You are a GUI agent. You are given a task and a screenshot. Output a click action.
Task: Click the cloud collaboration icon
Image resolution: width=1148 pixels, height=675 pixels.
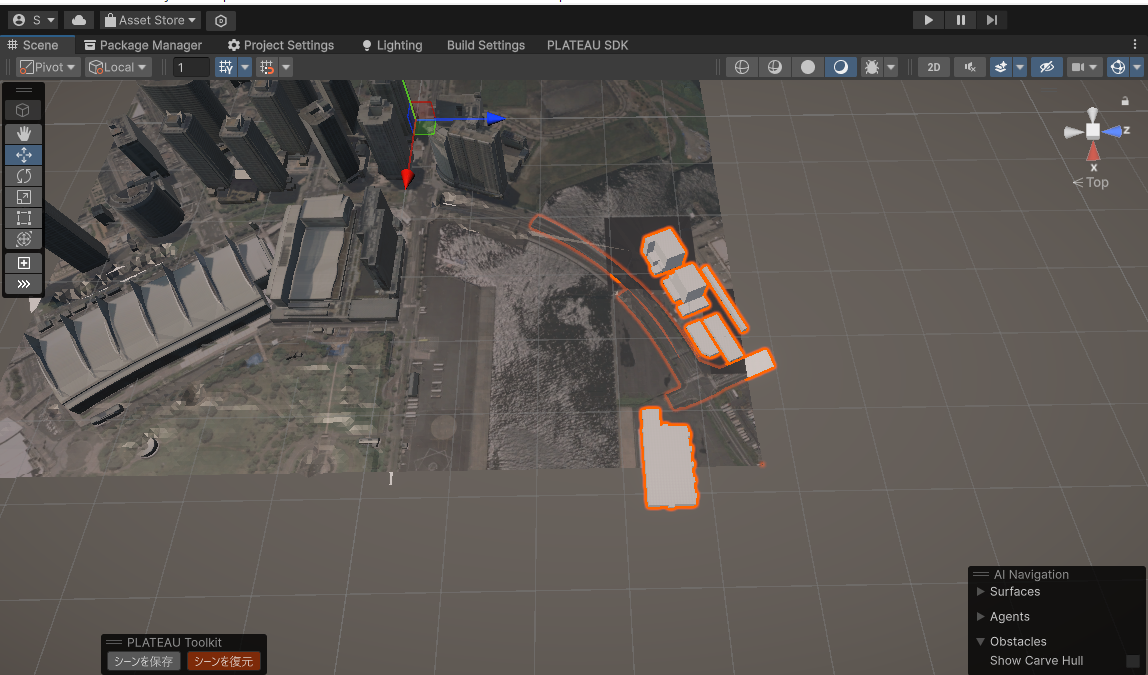[x=78, y=19]
